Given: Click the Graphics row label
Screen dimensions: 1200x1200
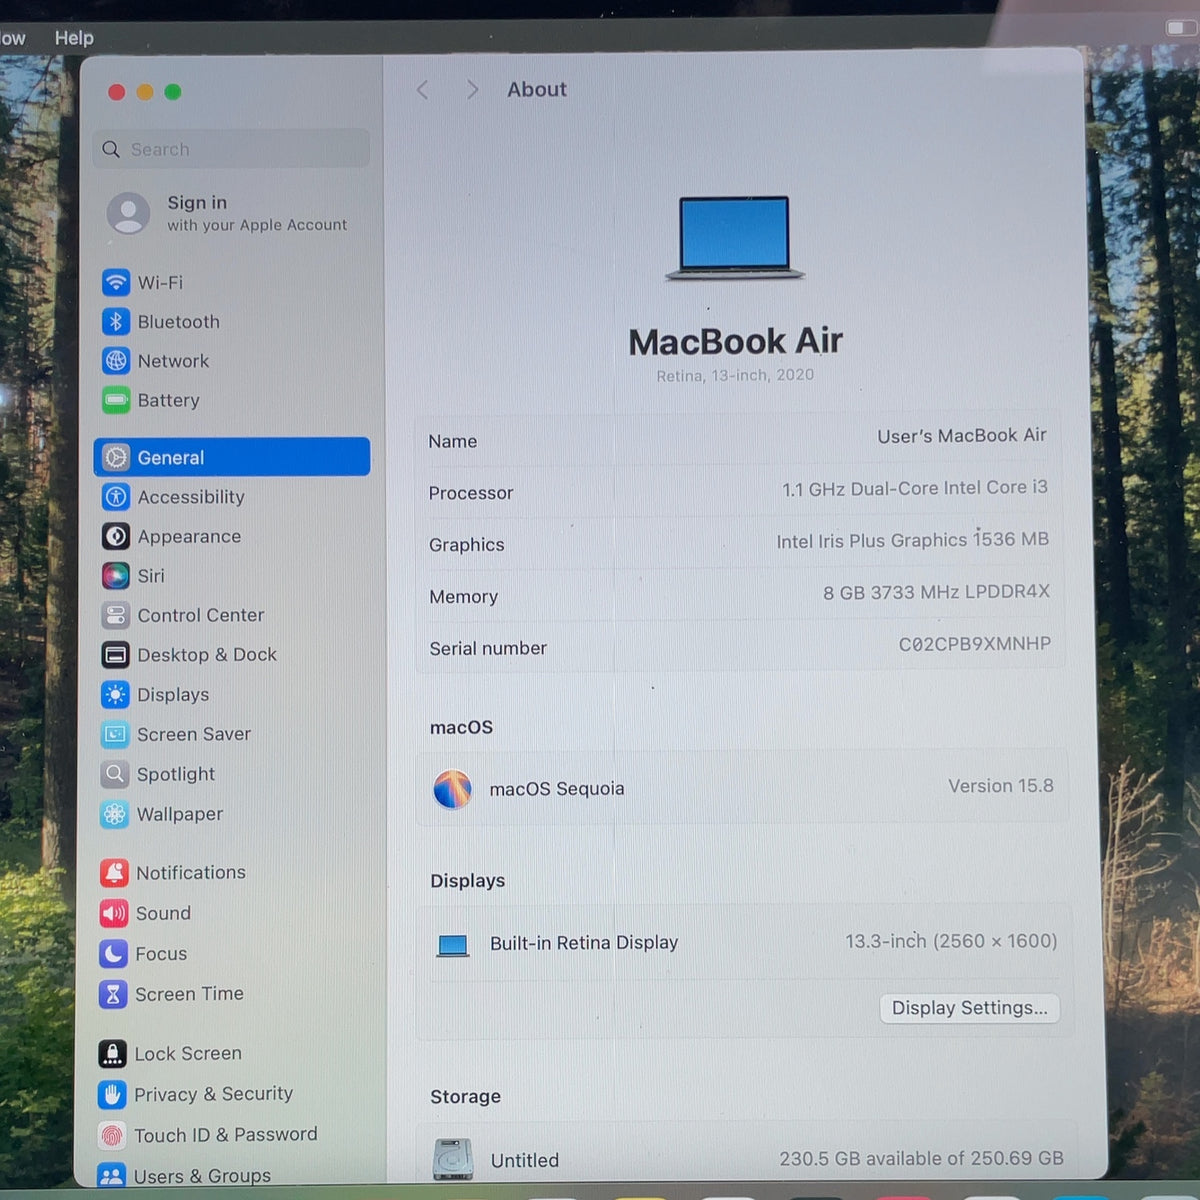Looking at the screenshot, I should [466, 545].
